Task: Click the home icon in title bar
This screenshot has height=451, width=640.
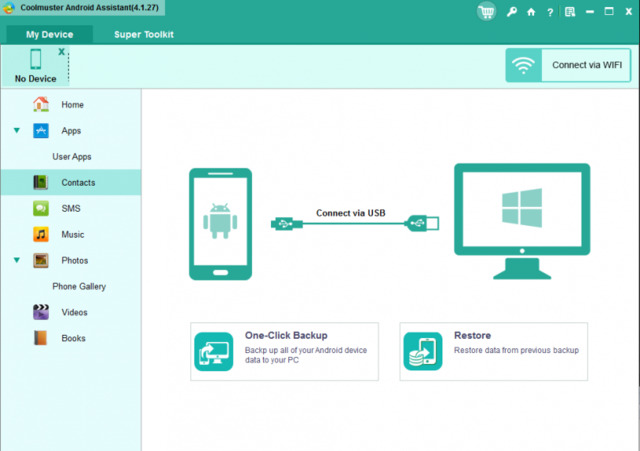Action: 531,13
